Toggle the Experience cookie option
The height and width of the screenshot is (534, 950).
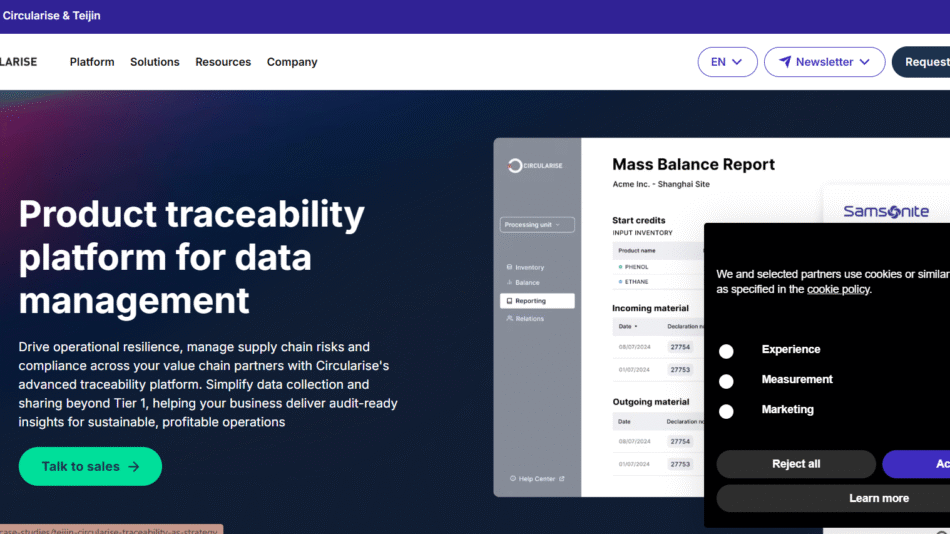click(726, 351)
